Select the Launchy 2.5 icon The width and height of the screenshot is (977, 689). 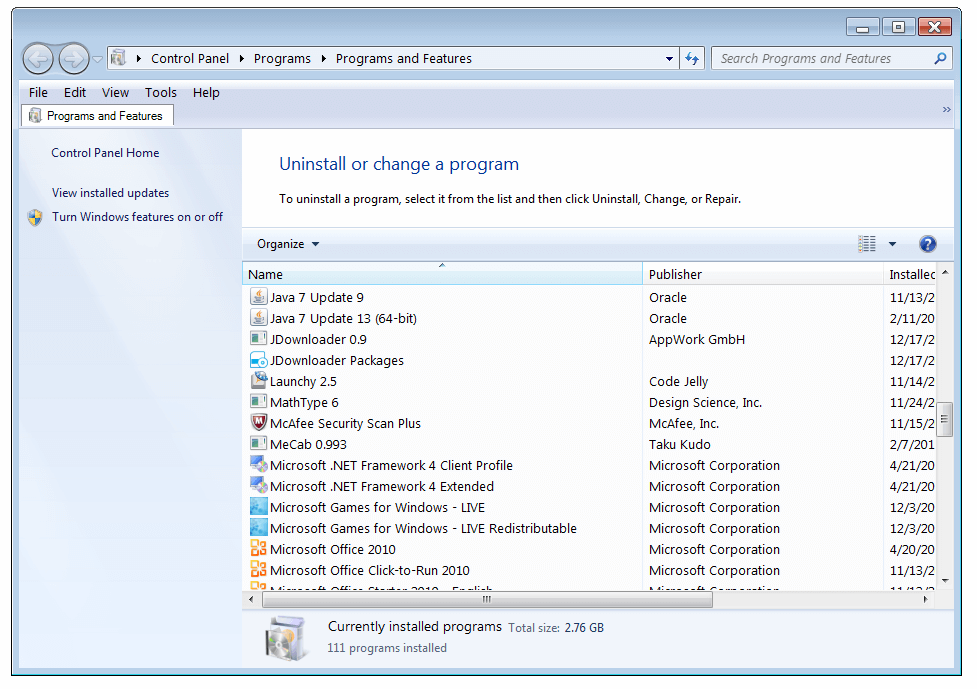coord(258,381)
